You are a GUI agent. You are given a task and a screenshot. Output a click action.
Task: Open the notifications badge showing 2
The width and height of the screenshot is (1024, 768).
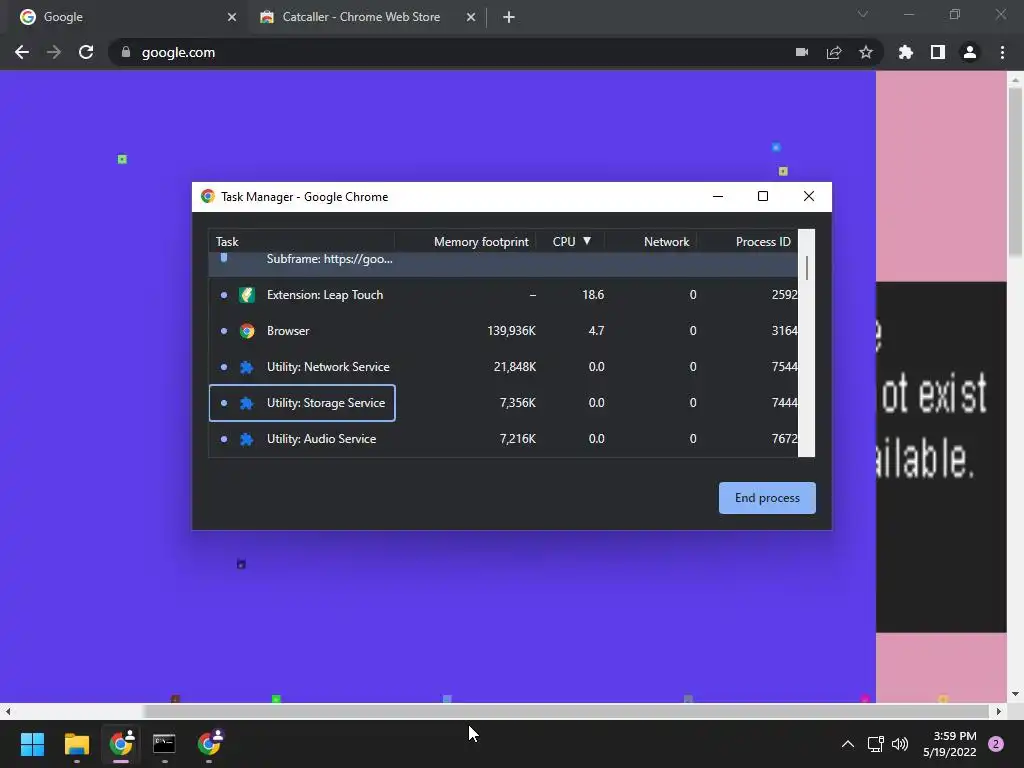click(996, 744)
